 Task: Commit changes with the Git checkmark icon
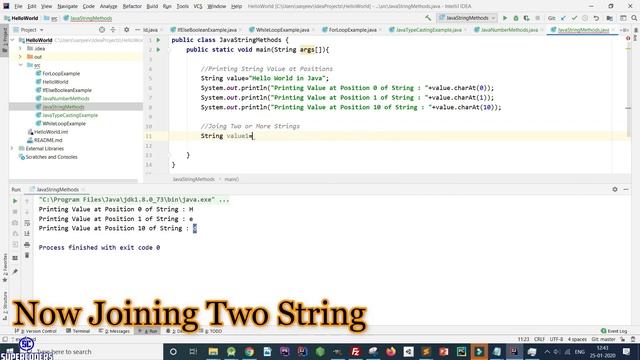point(574,18)
